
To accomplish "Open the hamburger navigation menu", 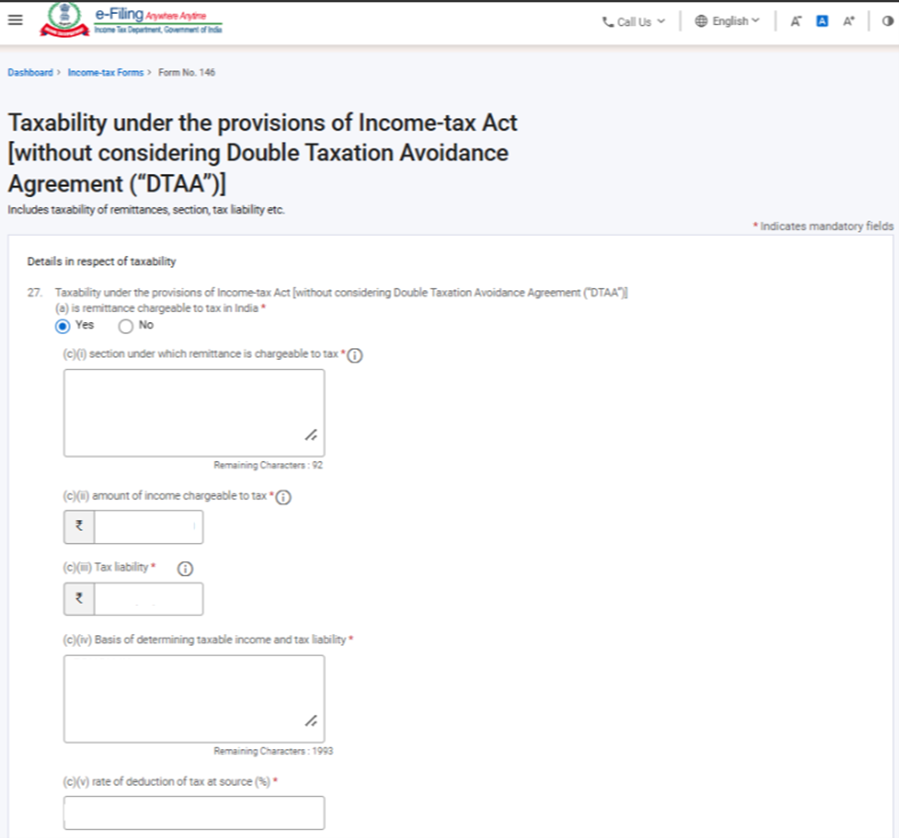I will click(x=14, y=21).
